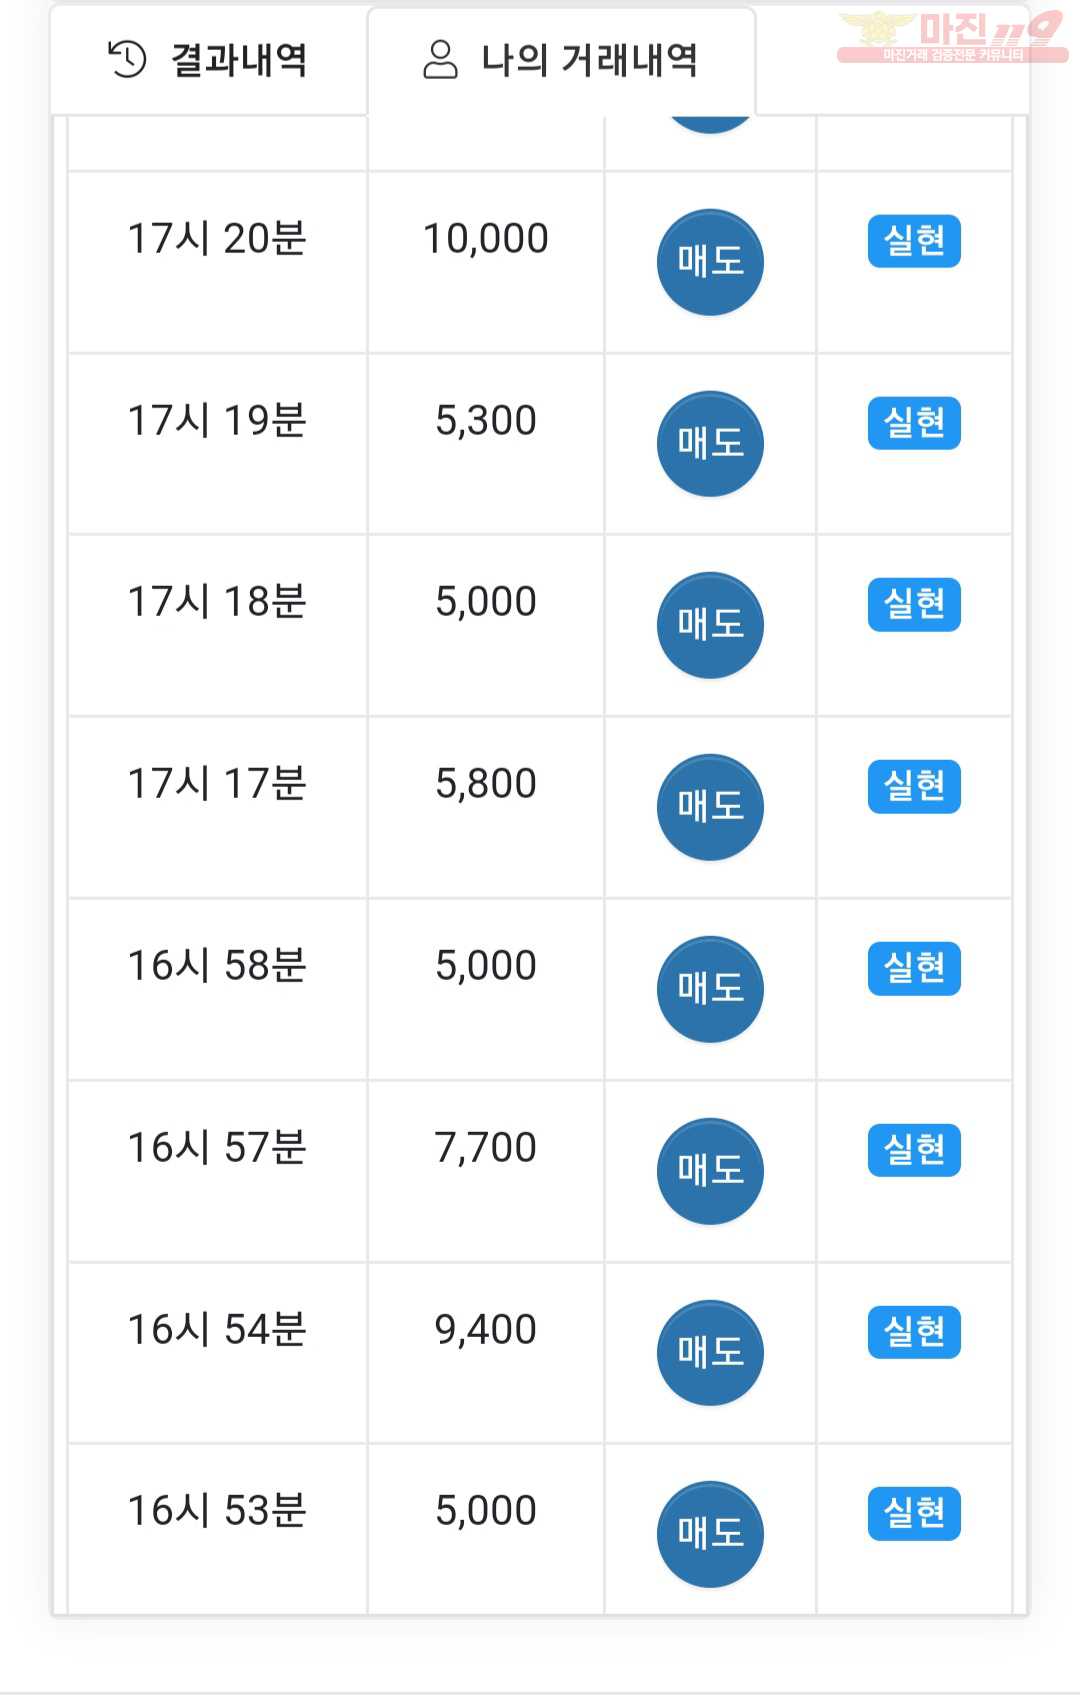Image resolution: width=1080 pixels, height=1705 pixels.
Task: Select the 10,000 amount cell
Action: coord(486,262)
